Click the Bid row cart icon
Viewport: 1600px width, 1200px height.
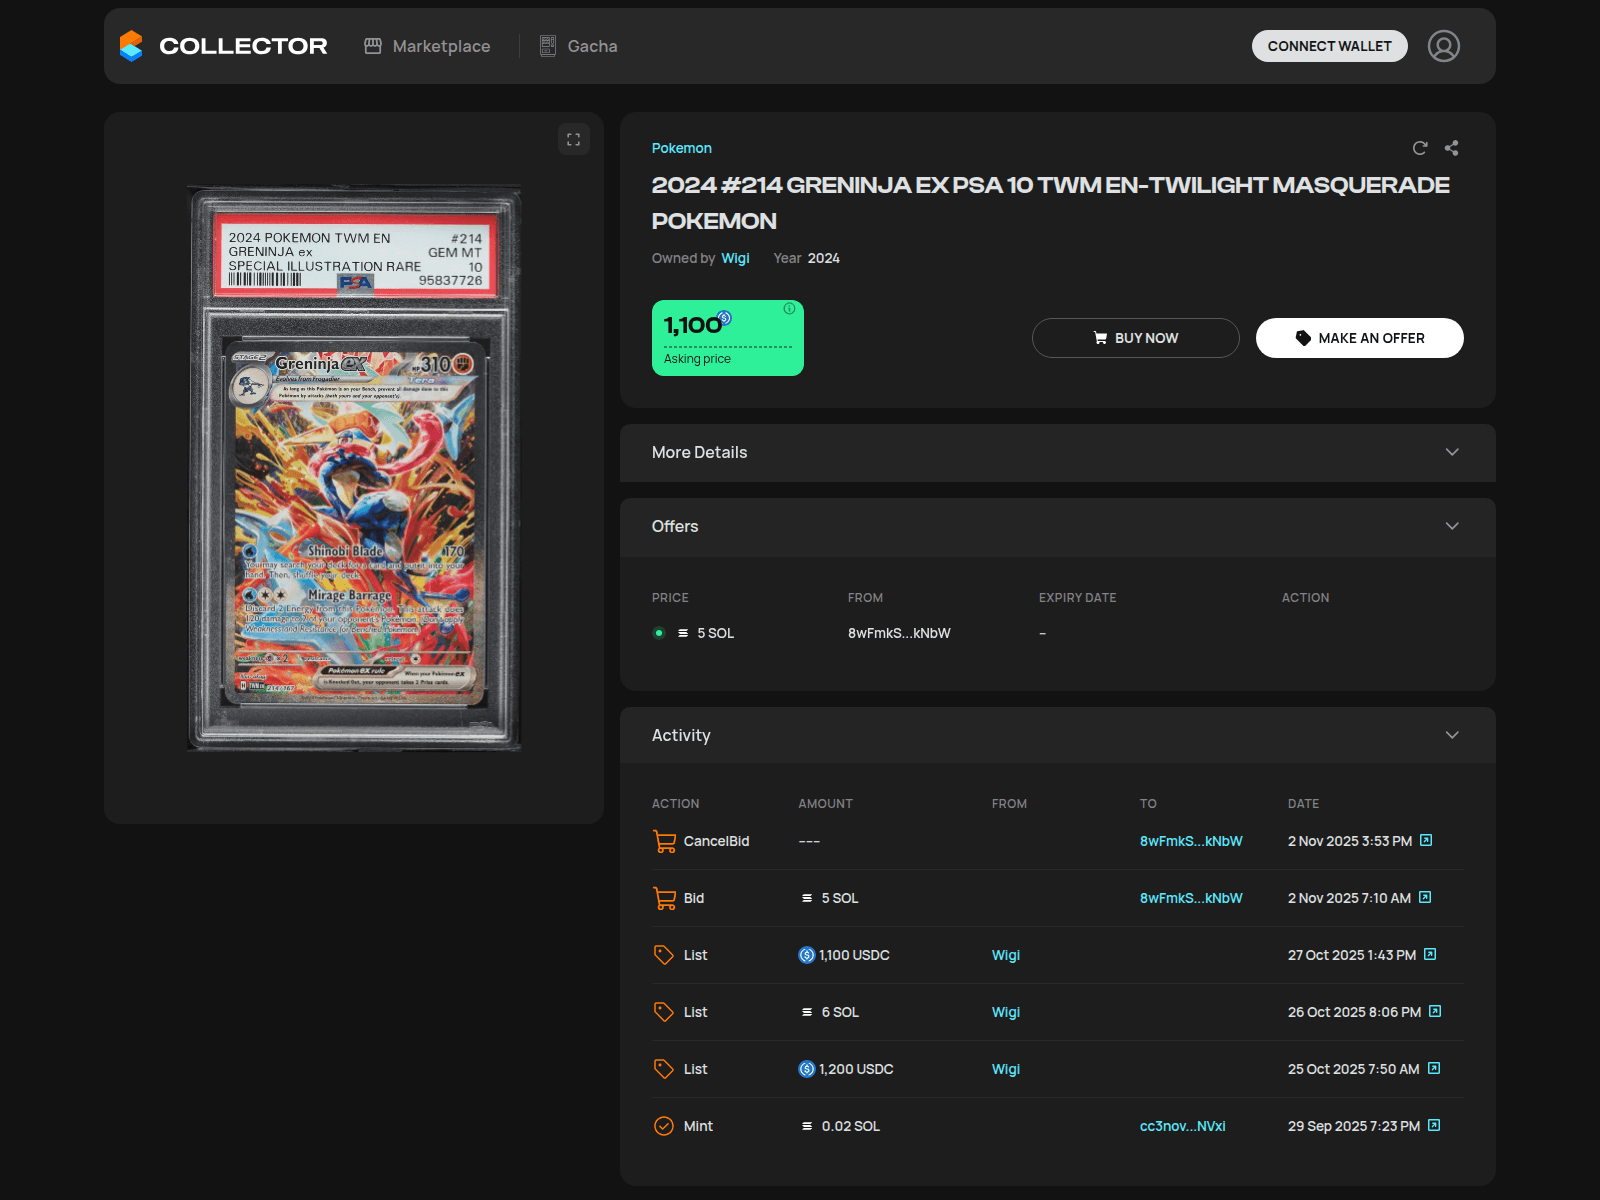pos(664,898)
